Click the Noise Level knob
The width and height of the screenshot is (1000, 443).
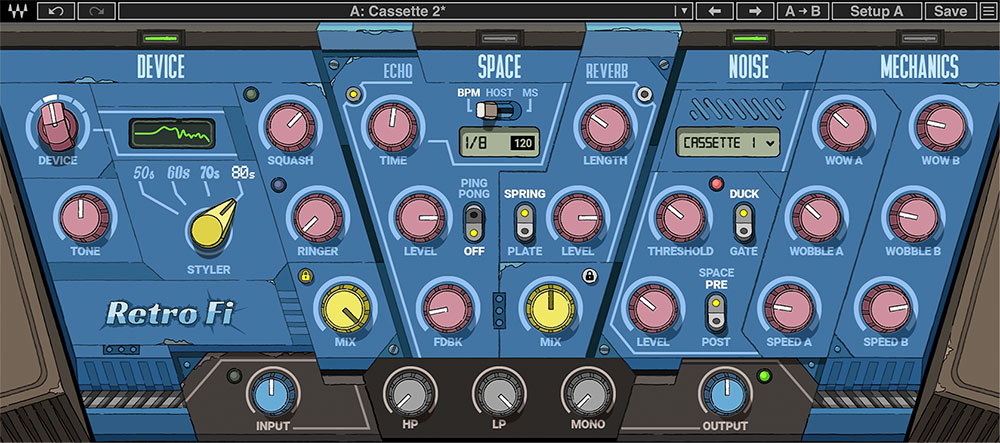(x=653, y=309)
